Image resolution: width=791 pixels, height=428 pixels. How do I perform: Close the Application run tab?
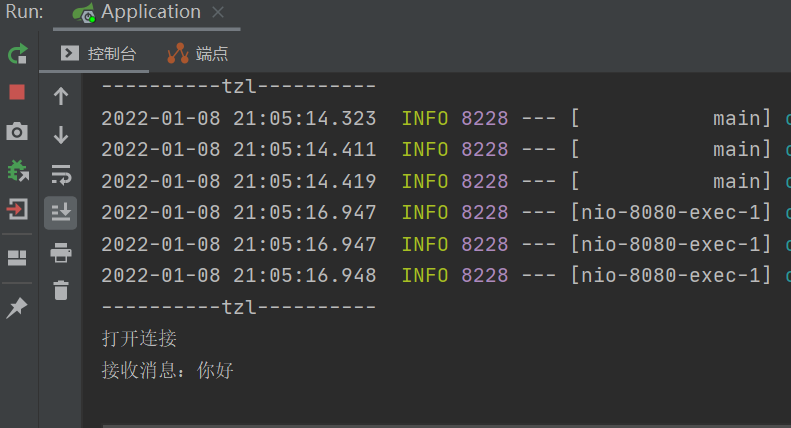218,12
